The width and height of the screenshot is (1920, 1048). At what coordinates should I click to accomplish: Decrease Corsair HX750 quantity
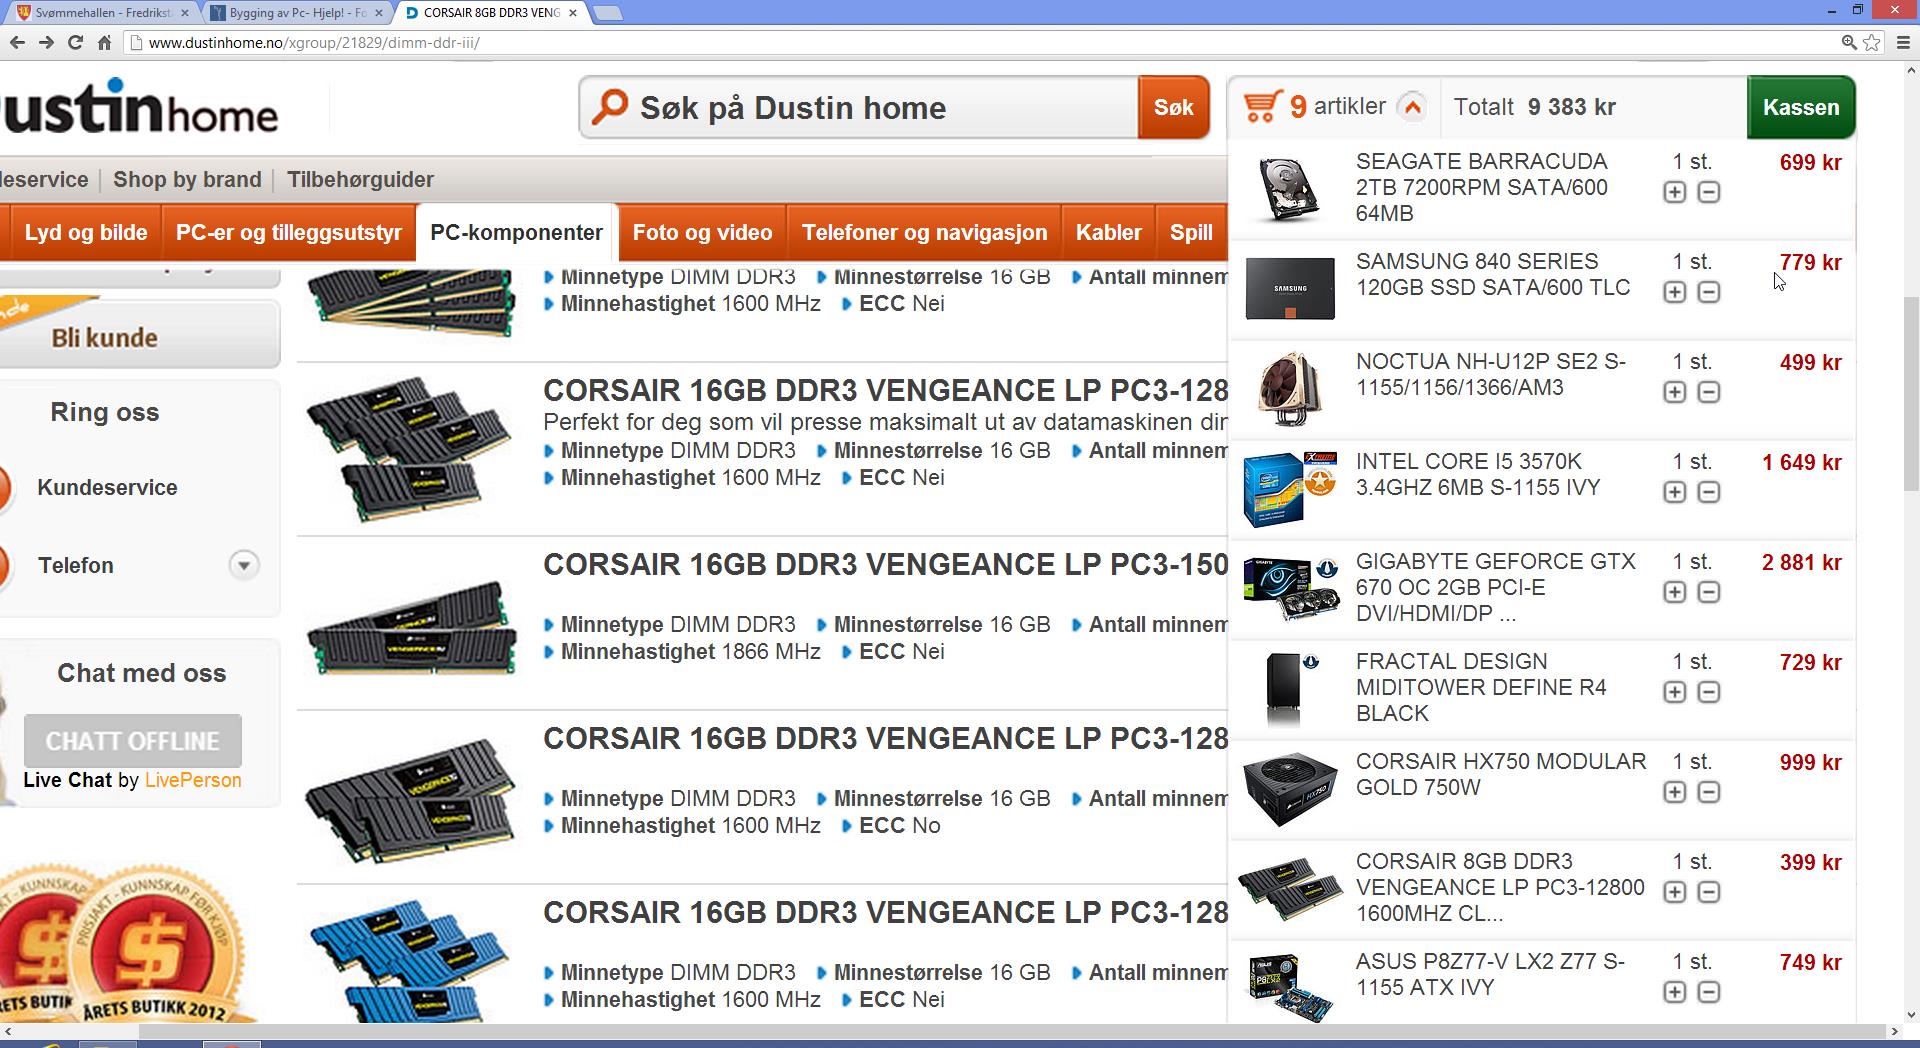pyautogui.click(x=1709, y=792)
